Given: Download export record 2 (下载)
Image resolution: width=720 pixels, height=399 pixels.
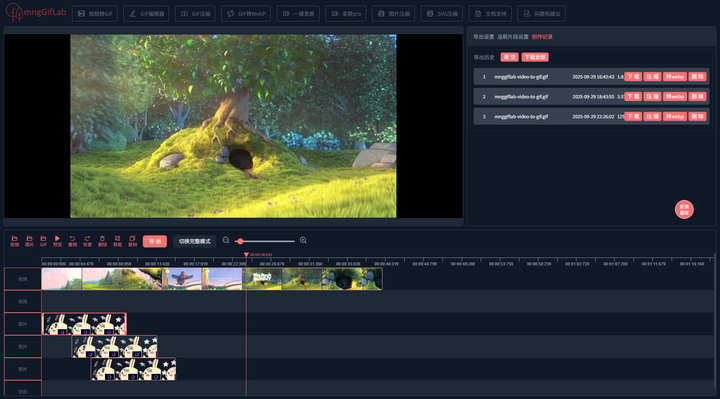Looking at the screenshot, I should (633, 96).
